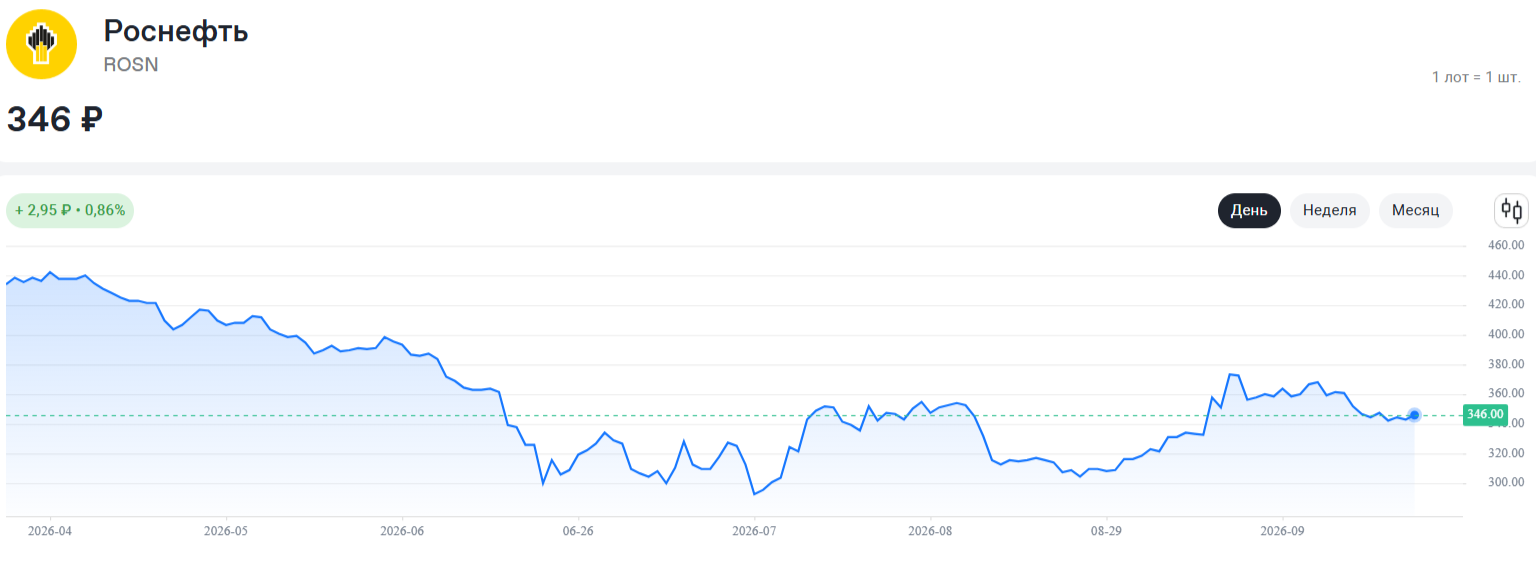
Task: Click the Rosneft yellow company logo
Action: coord(42,43)
